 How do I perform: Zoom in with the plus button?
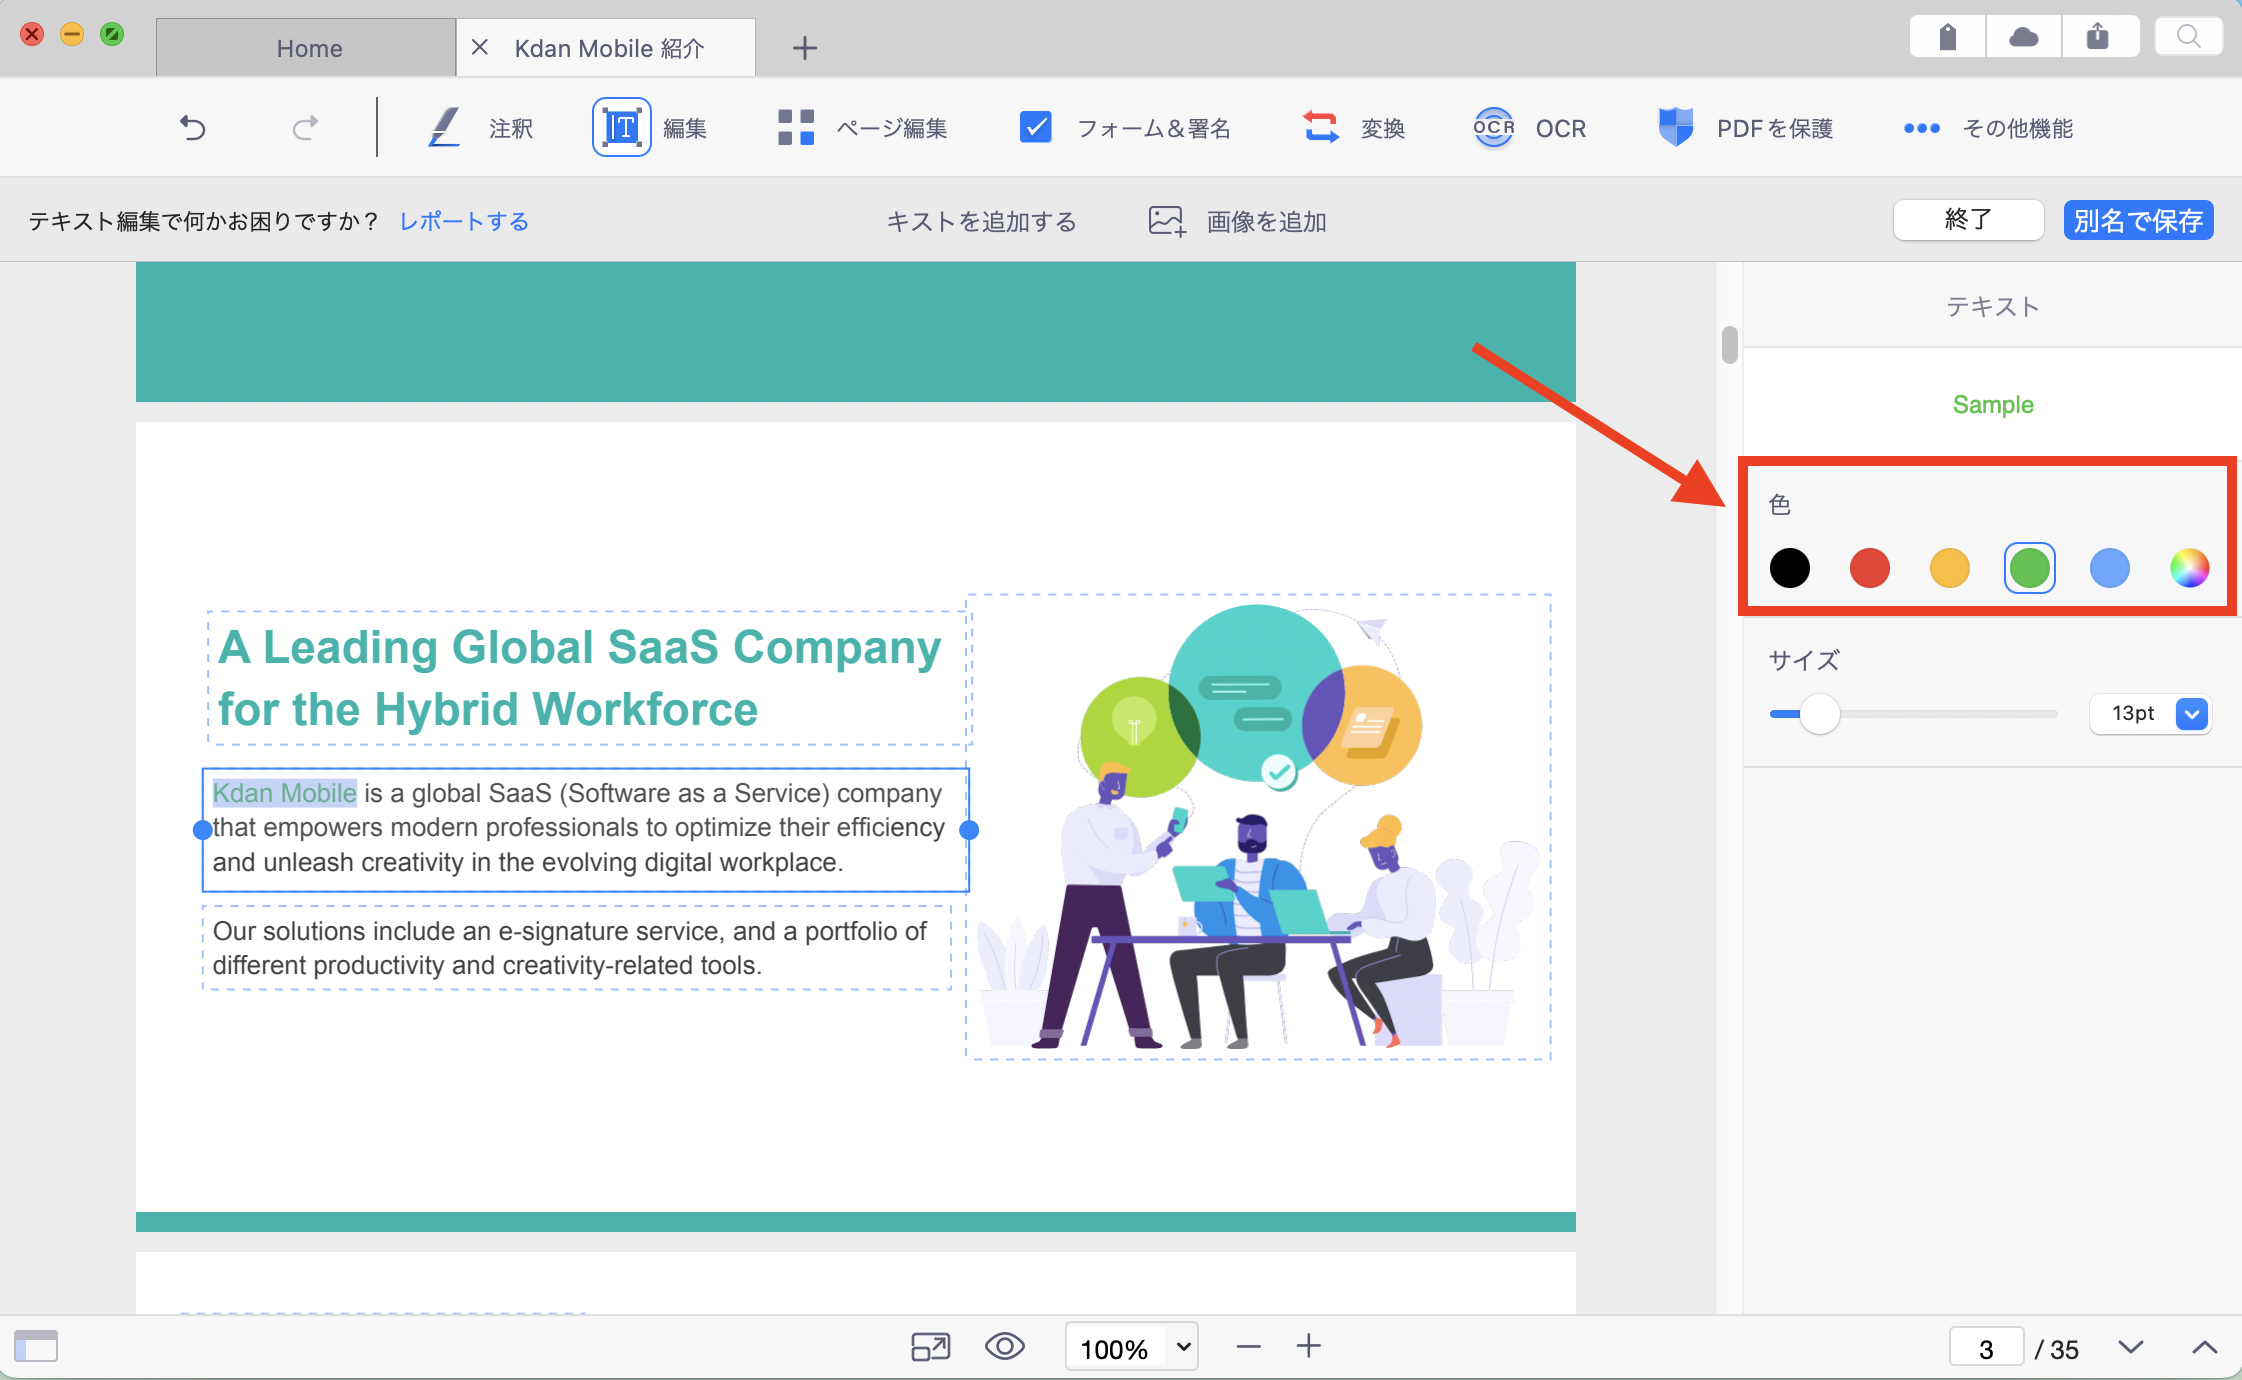point(1309,1346)
